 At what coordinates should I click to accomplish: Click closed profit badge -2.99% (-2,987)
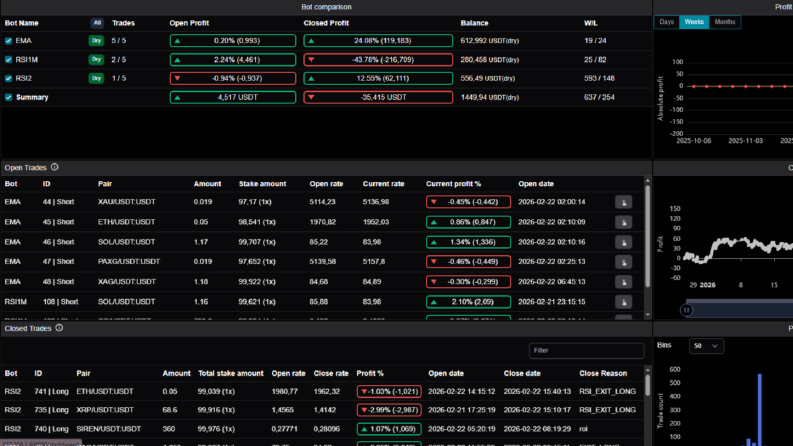pos(389,410)
